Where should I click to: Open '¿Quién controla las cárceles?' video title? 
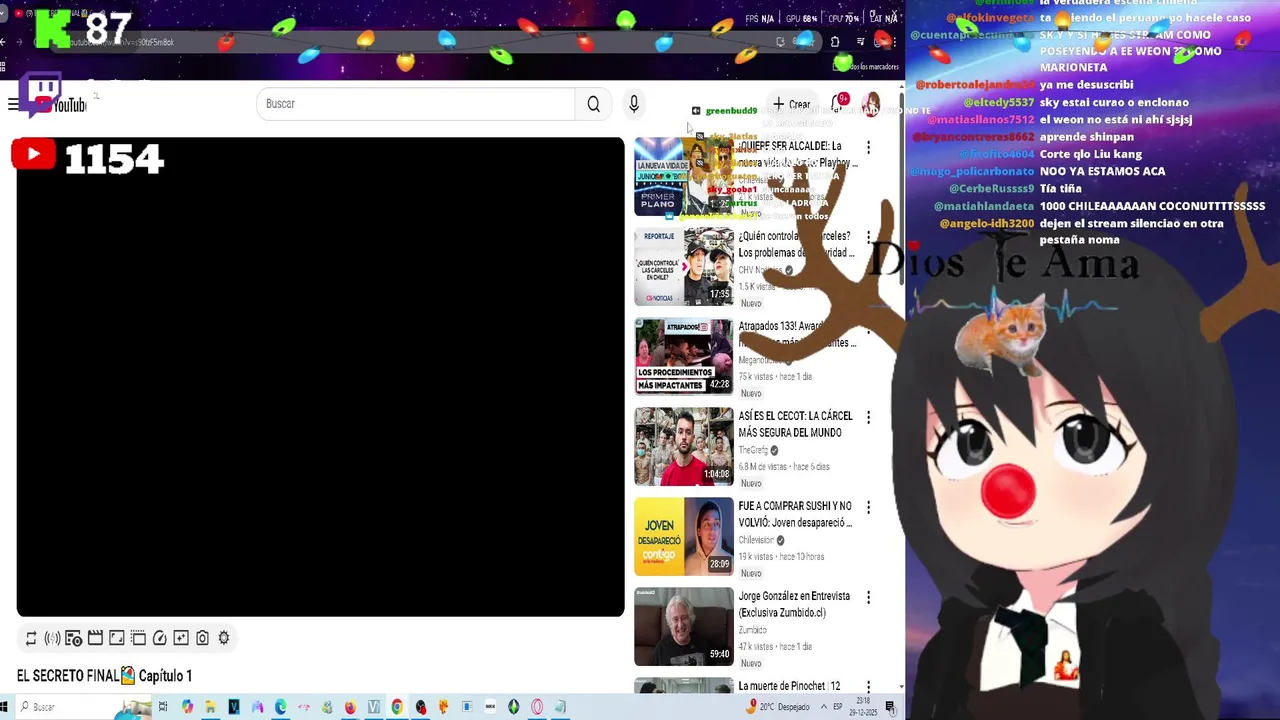pyautogui.click(x=795, y=244)
